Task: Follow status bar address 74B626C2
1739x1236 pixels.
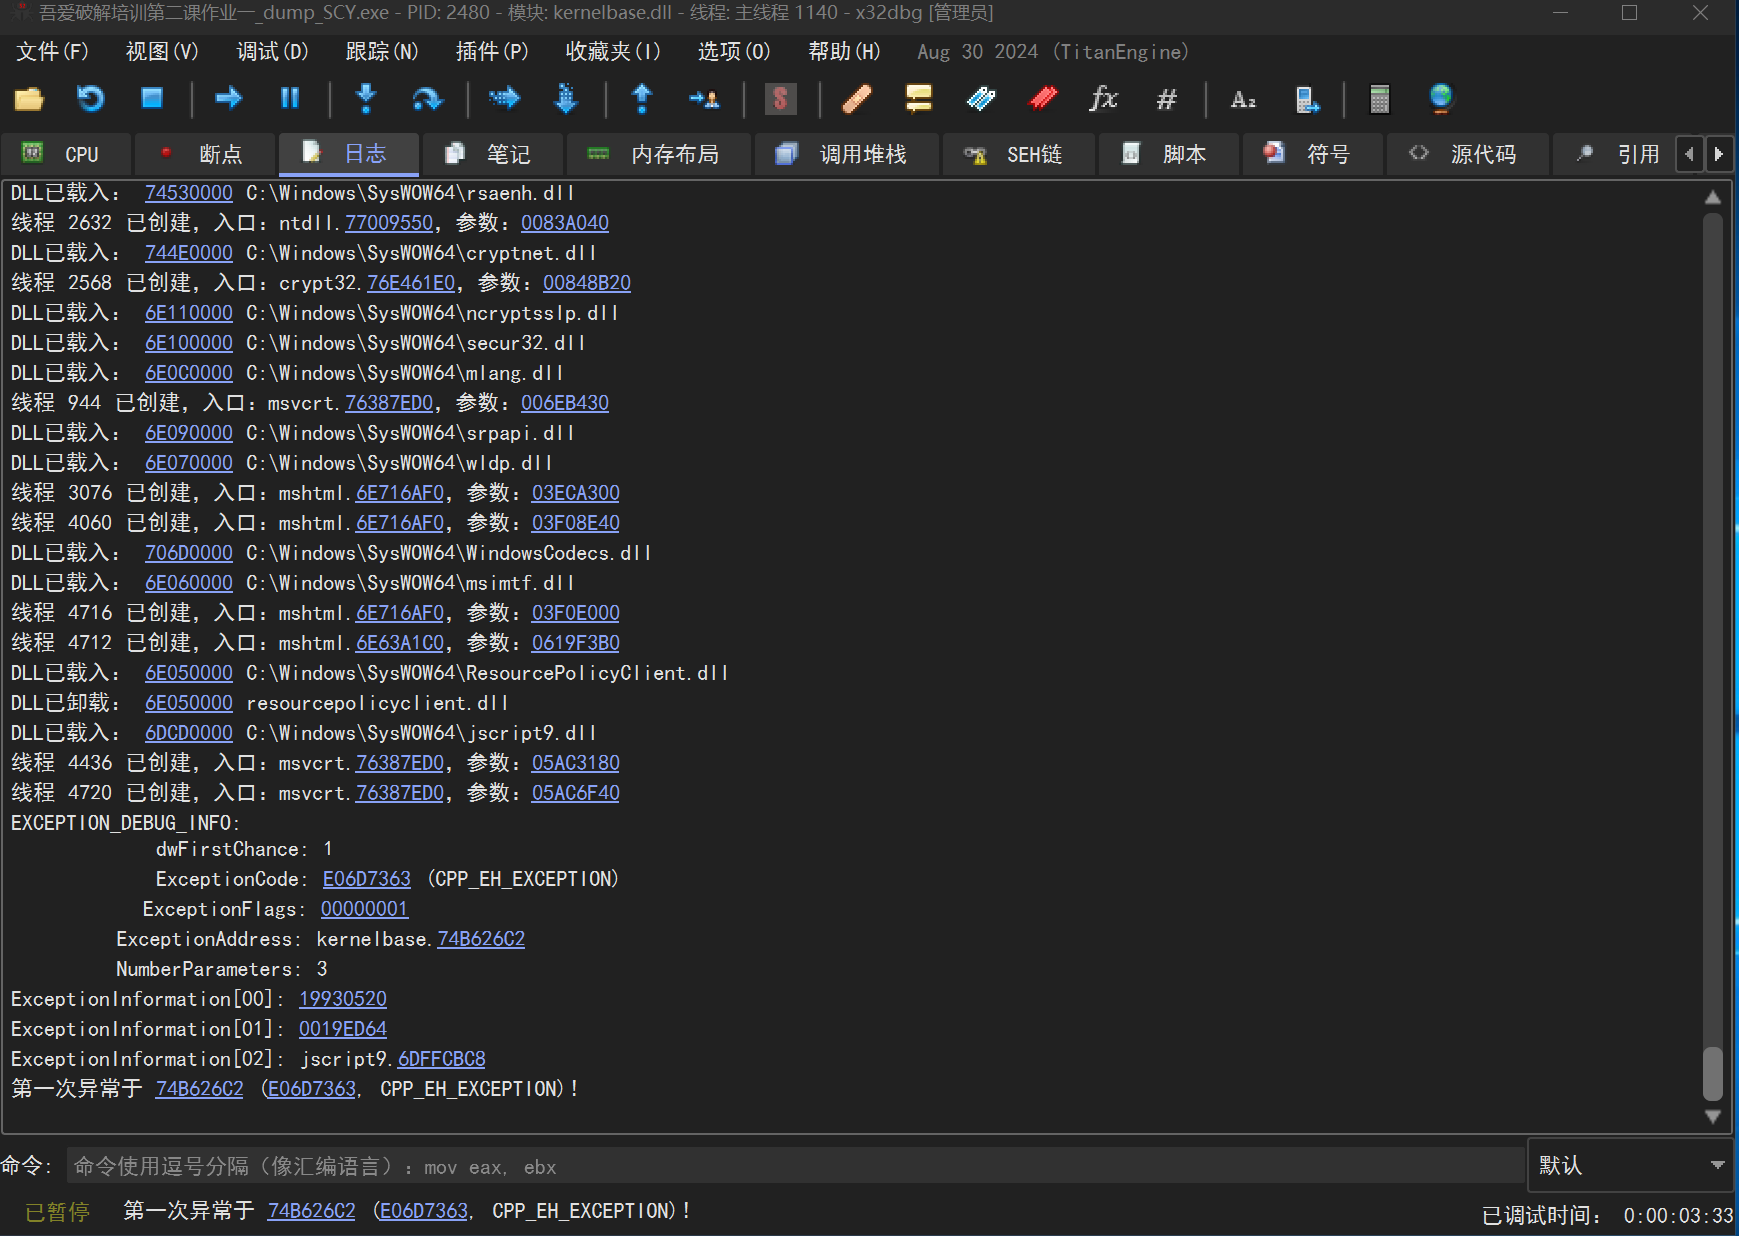Action: pyautogui.click(x=311, y=1211)
